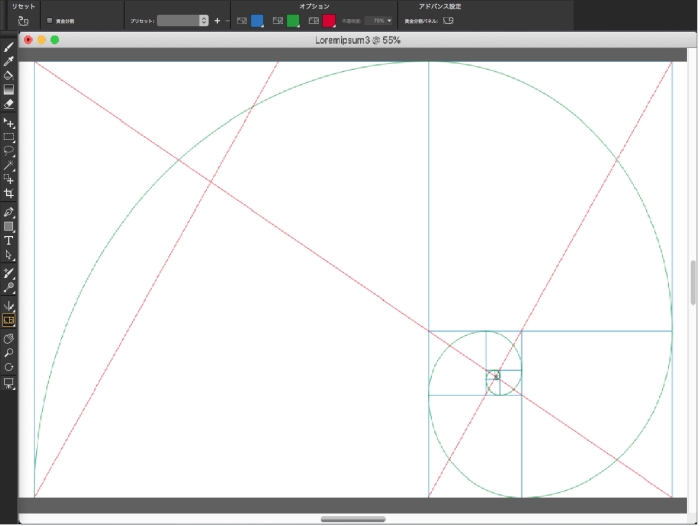
Task: Select the Text tool
Action: click(9, 240)
